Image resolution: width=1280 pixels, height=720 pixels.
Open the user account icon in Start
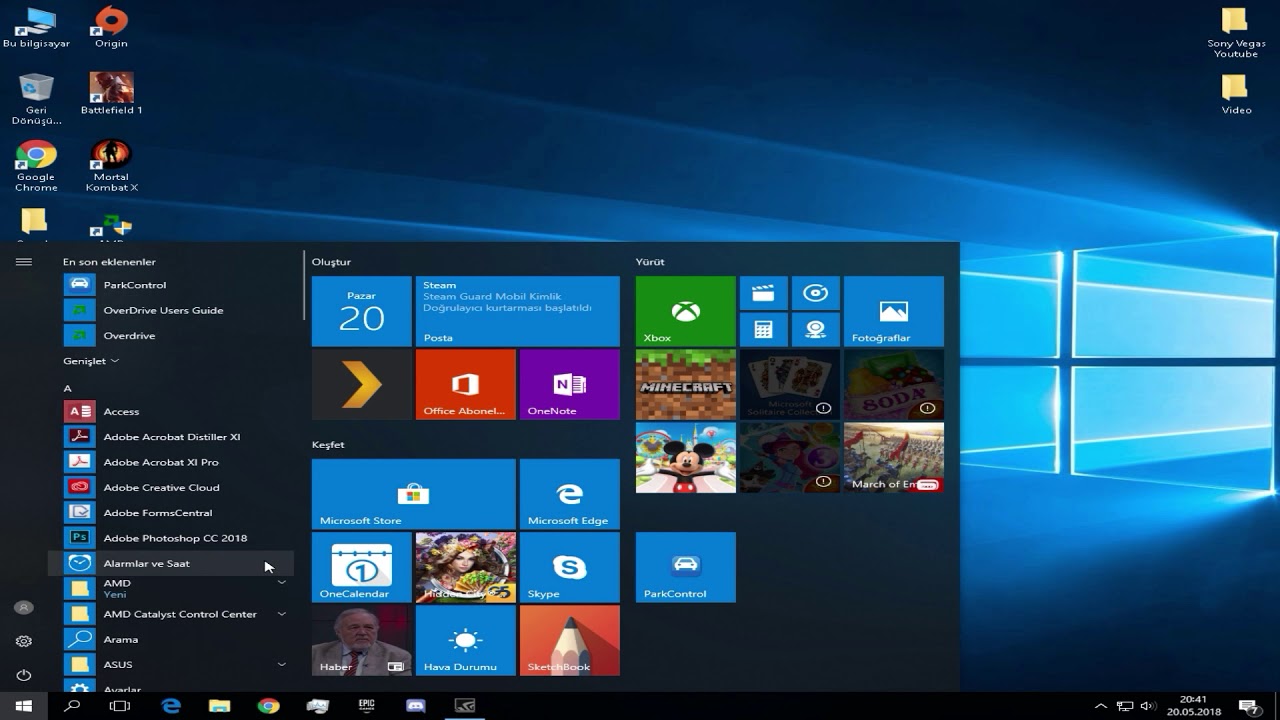pos(24,607)
